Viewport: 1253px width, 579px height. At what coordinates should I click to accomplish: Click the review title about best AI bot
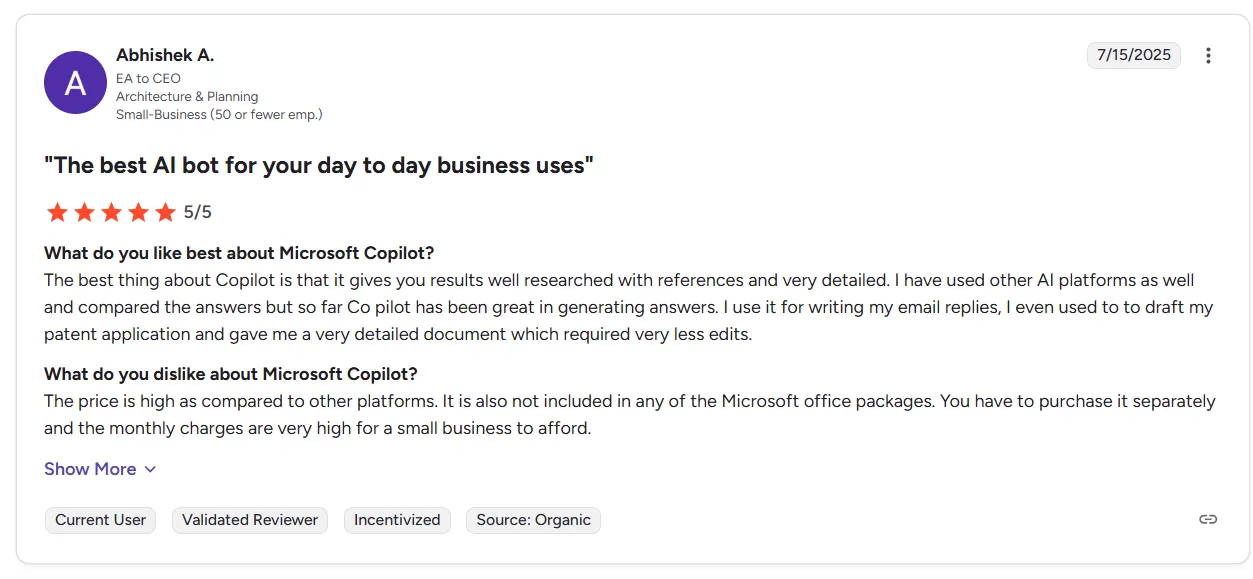click(319, 165)
